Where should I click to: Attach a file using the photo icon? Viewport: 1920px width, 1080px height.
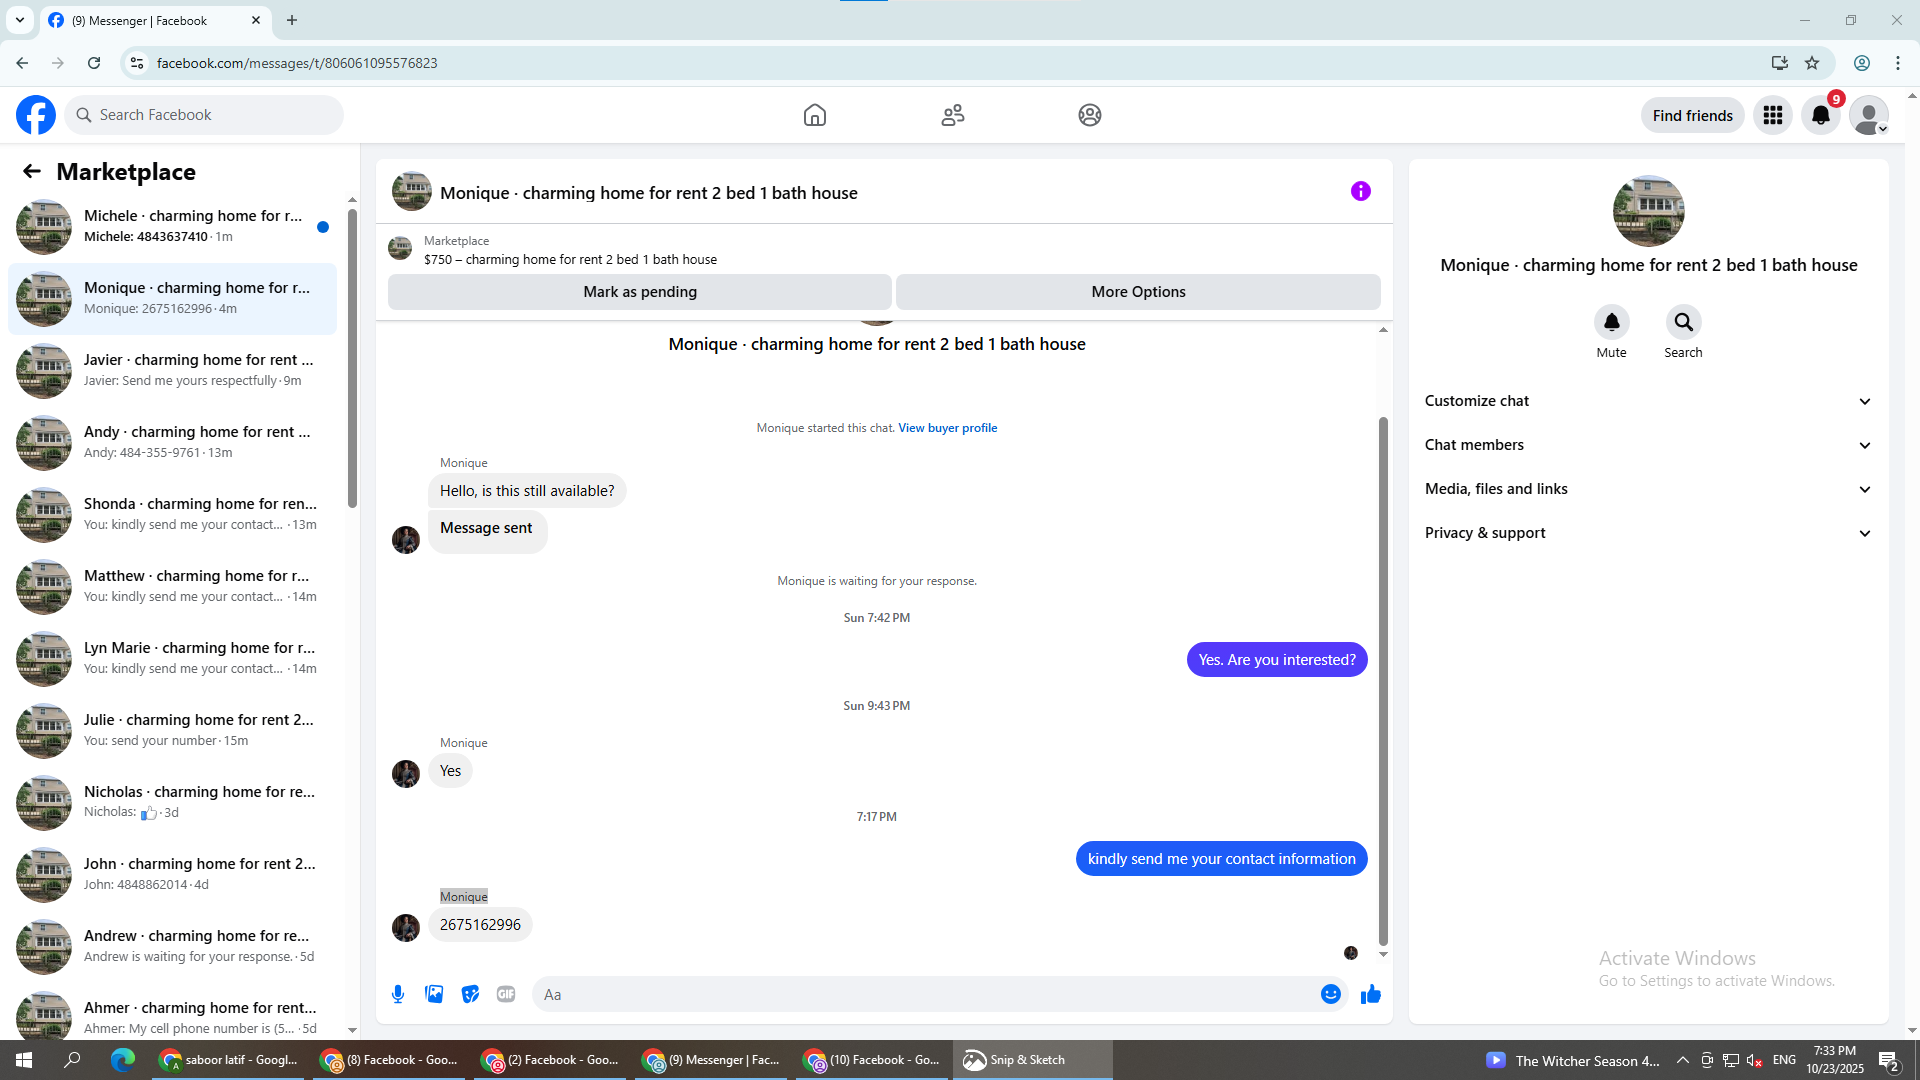point(434,994)
